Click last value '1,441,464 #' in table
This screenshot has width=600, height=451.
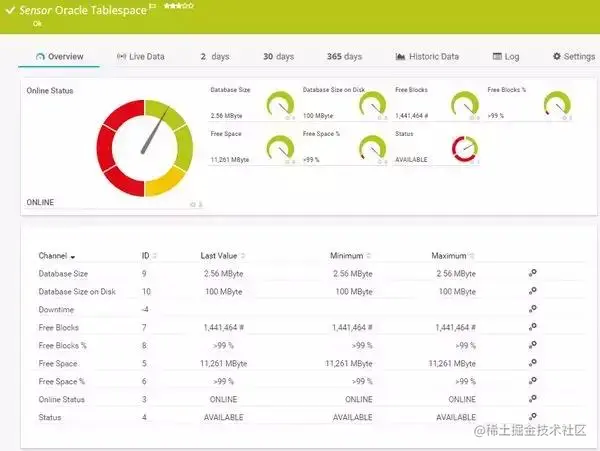[223, 327]
